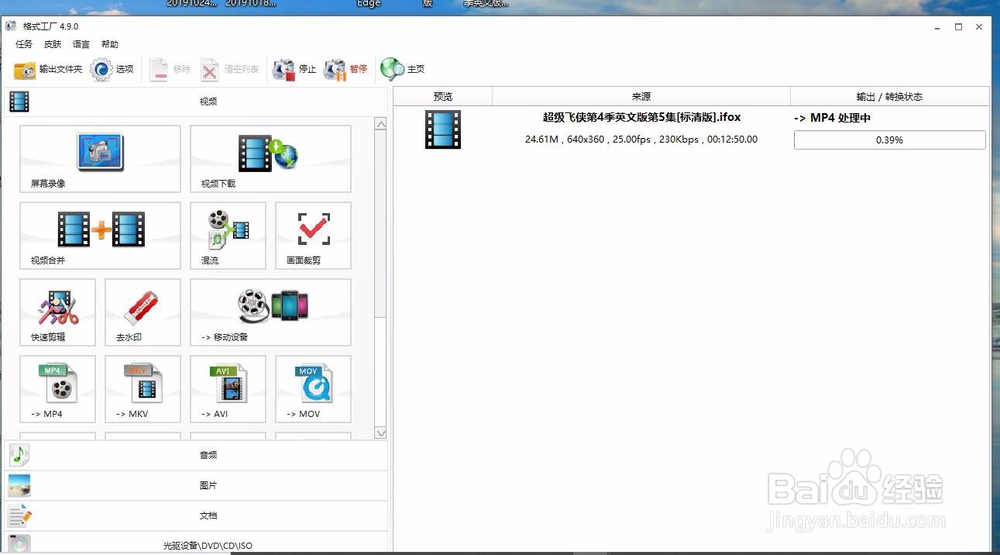Click the 移除 remove toolbar button
Viewport: 1000px width, 555px height.
coord(170,69)
